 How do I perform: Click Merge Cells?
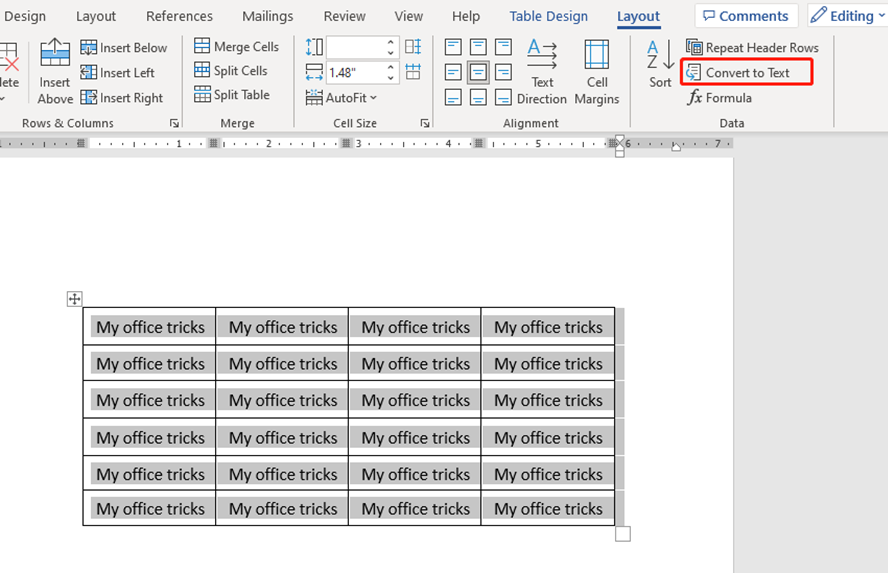point(236,46)
